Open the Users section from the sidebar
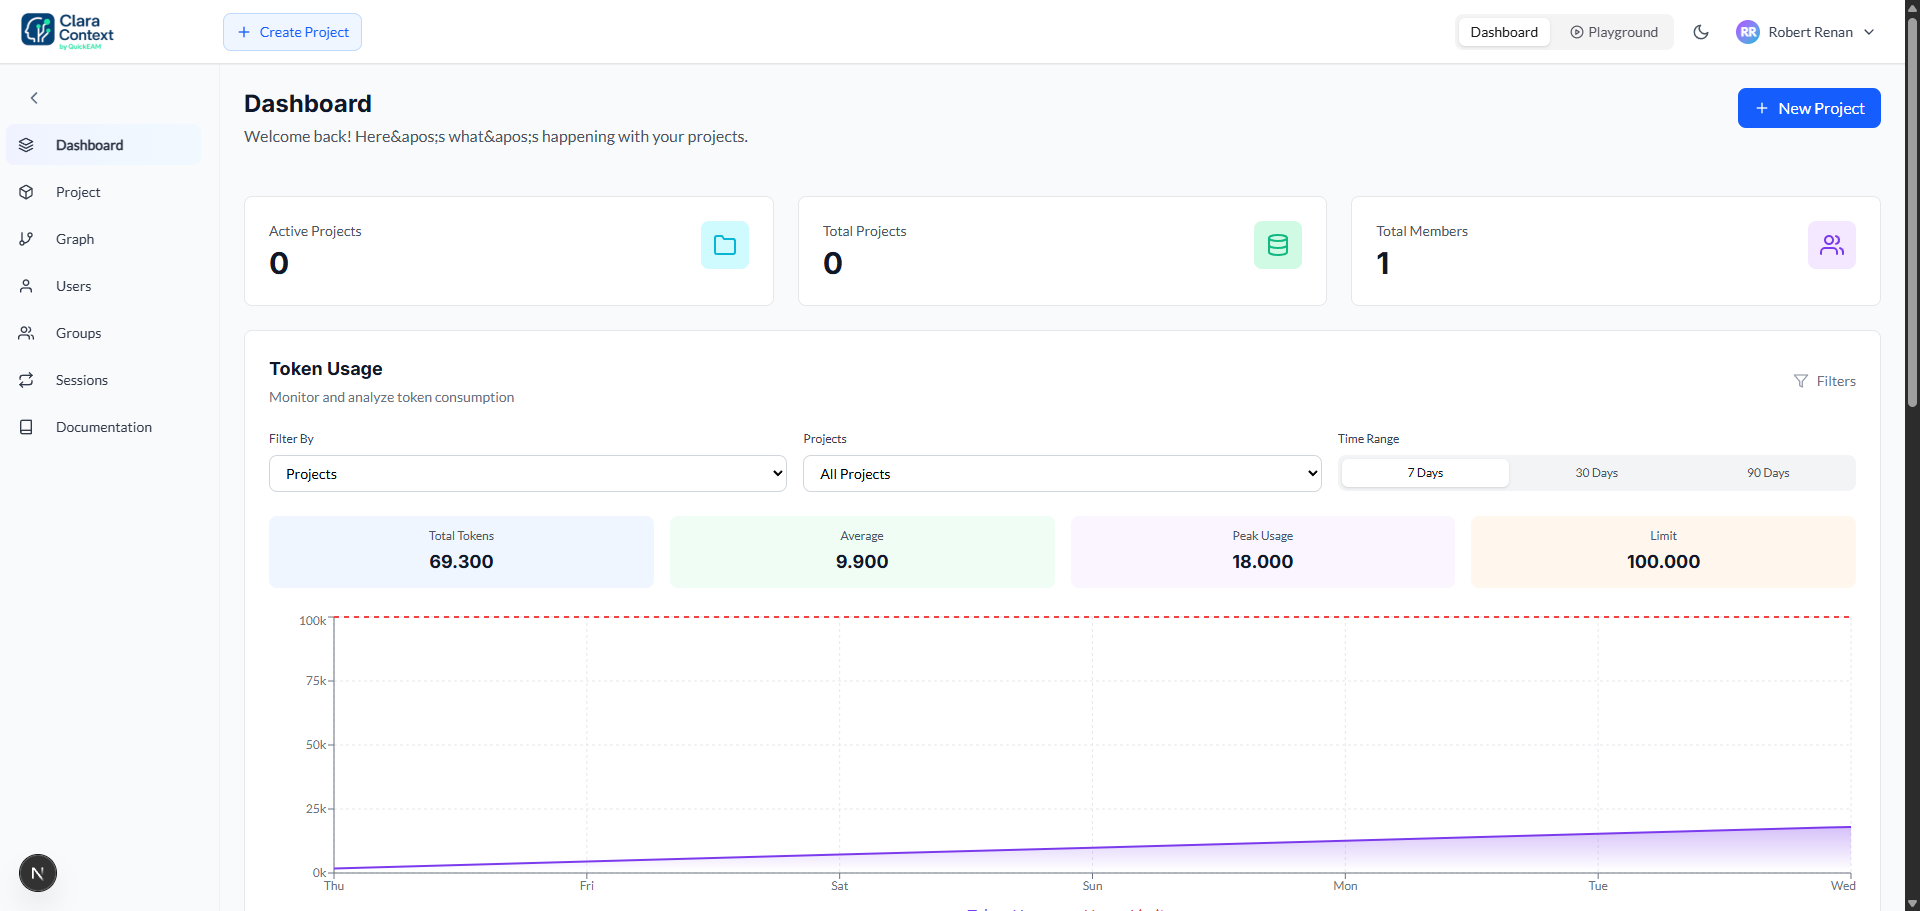Screen dimensions: 1920x911 pos(74,286)
